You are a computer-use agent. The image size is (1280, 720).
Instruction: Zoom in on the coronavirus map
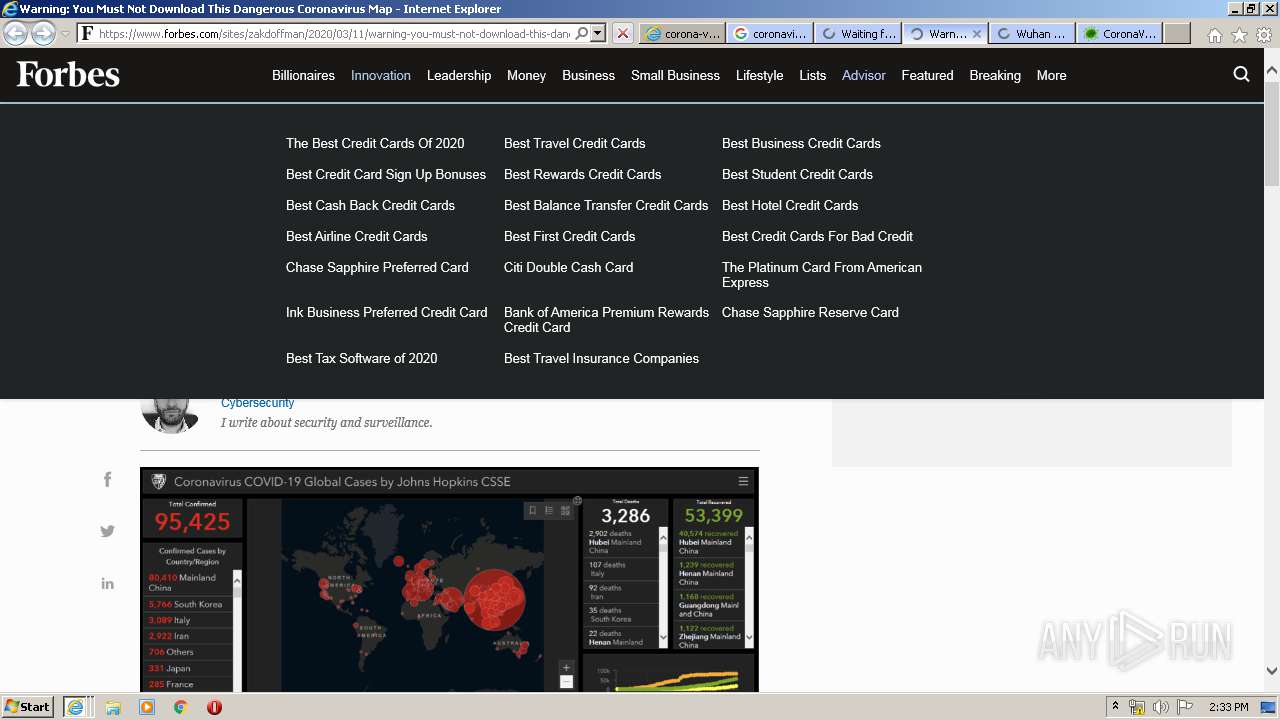(566, 667)
